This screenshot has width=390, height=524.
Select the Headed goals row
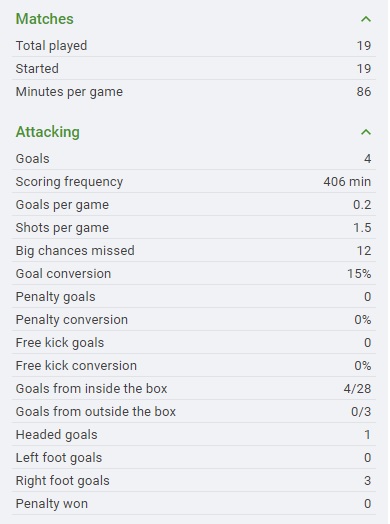194,435
